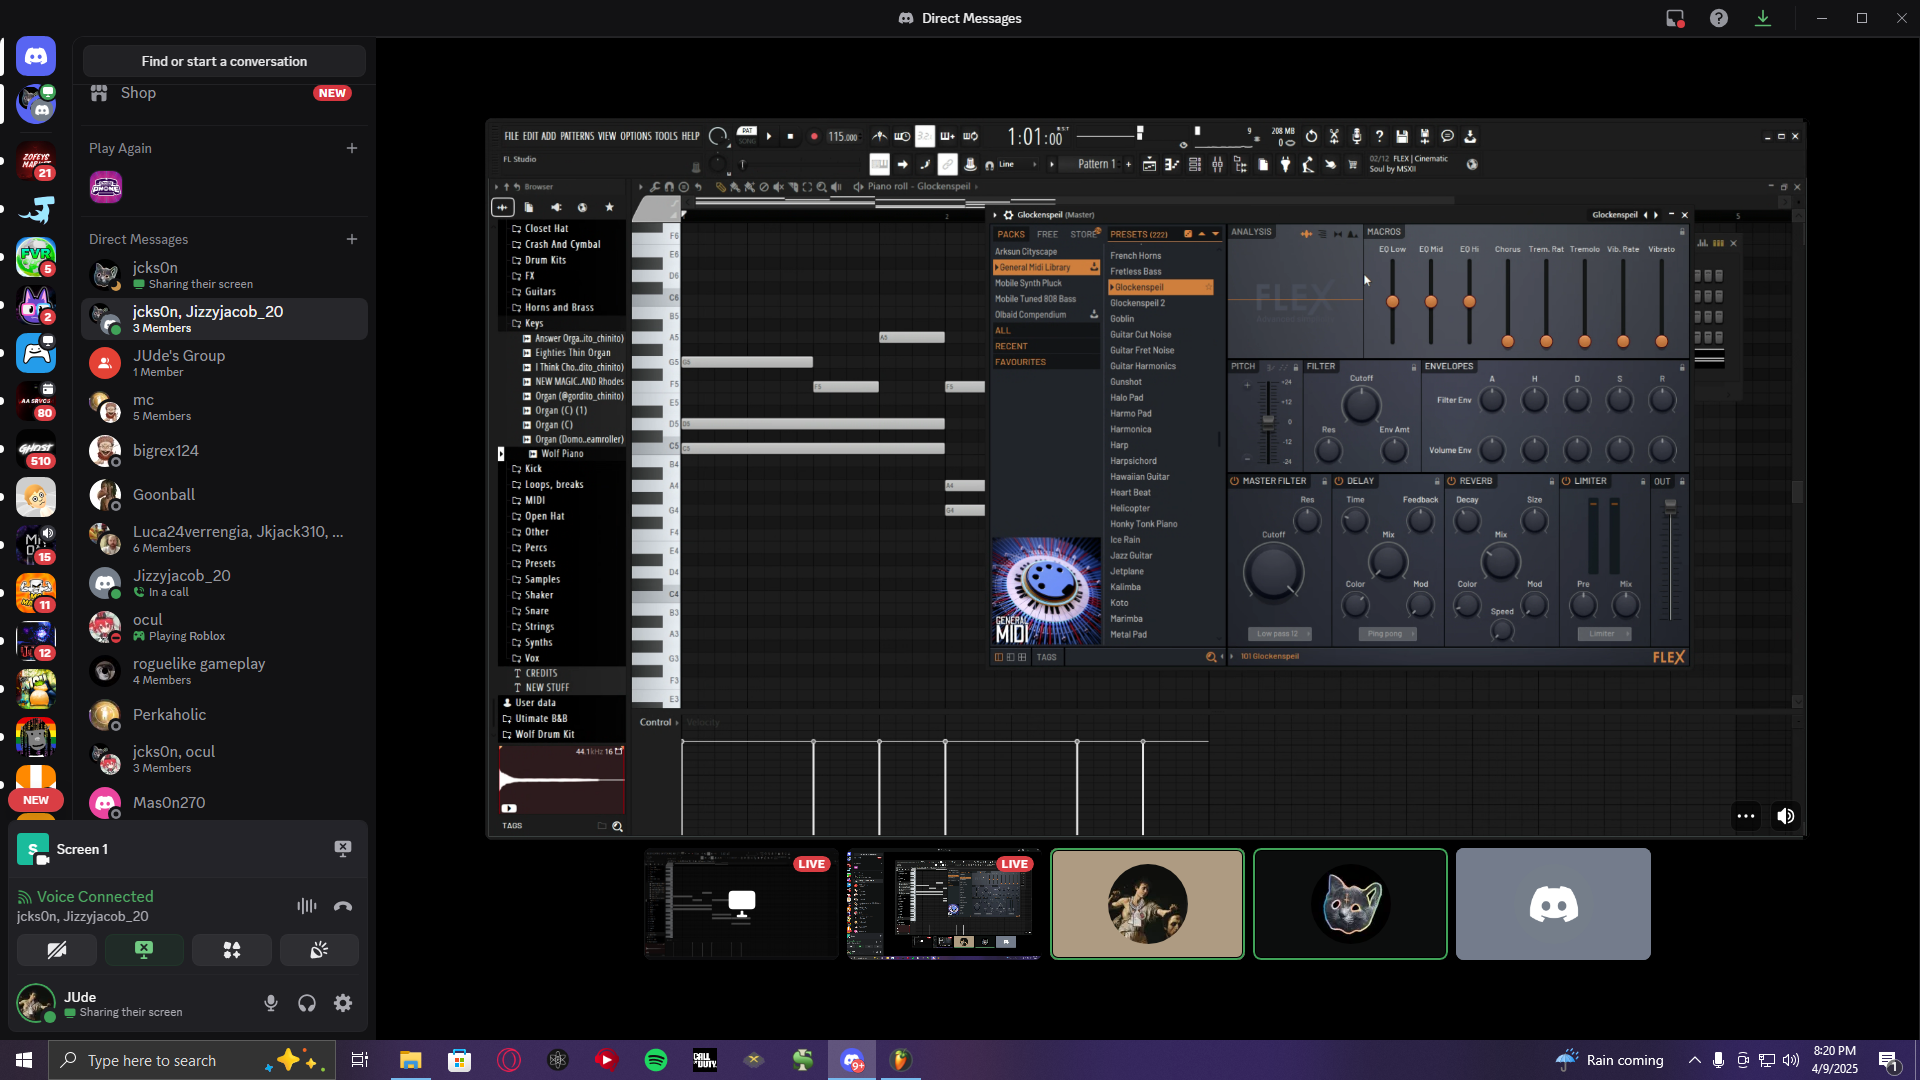Click the green download update icon
Image resolution: width=1920 pixels, height=1080 pixels.
(x=1763, y=18)
